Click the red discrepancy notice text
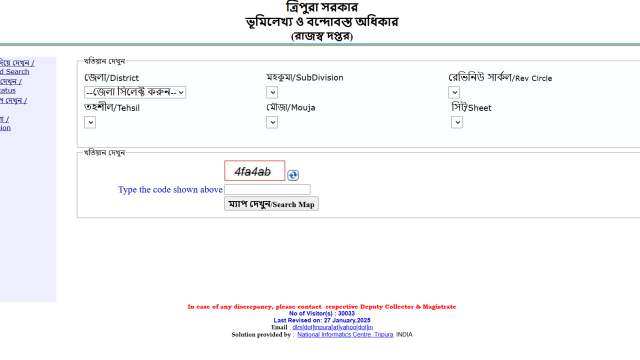The image size is (640, 360). coord(322,307)
